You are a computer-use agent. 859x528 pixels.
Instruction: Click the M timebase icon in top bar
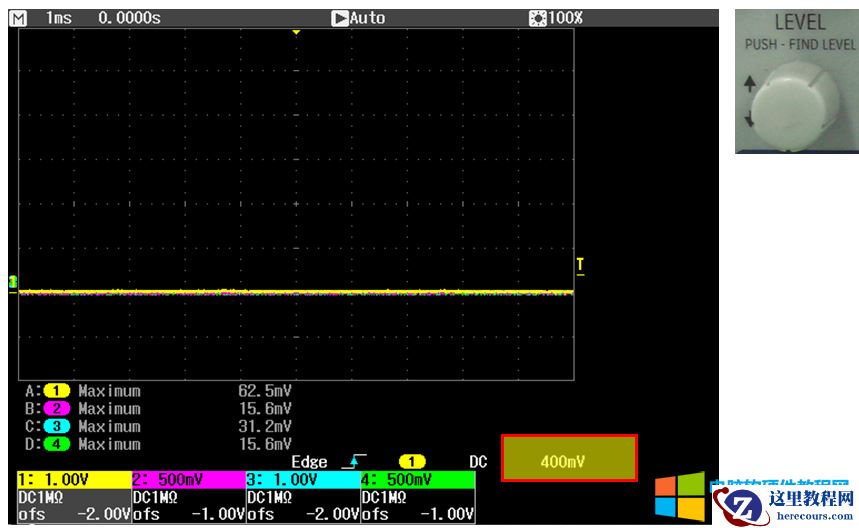click(20, 18)
